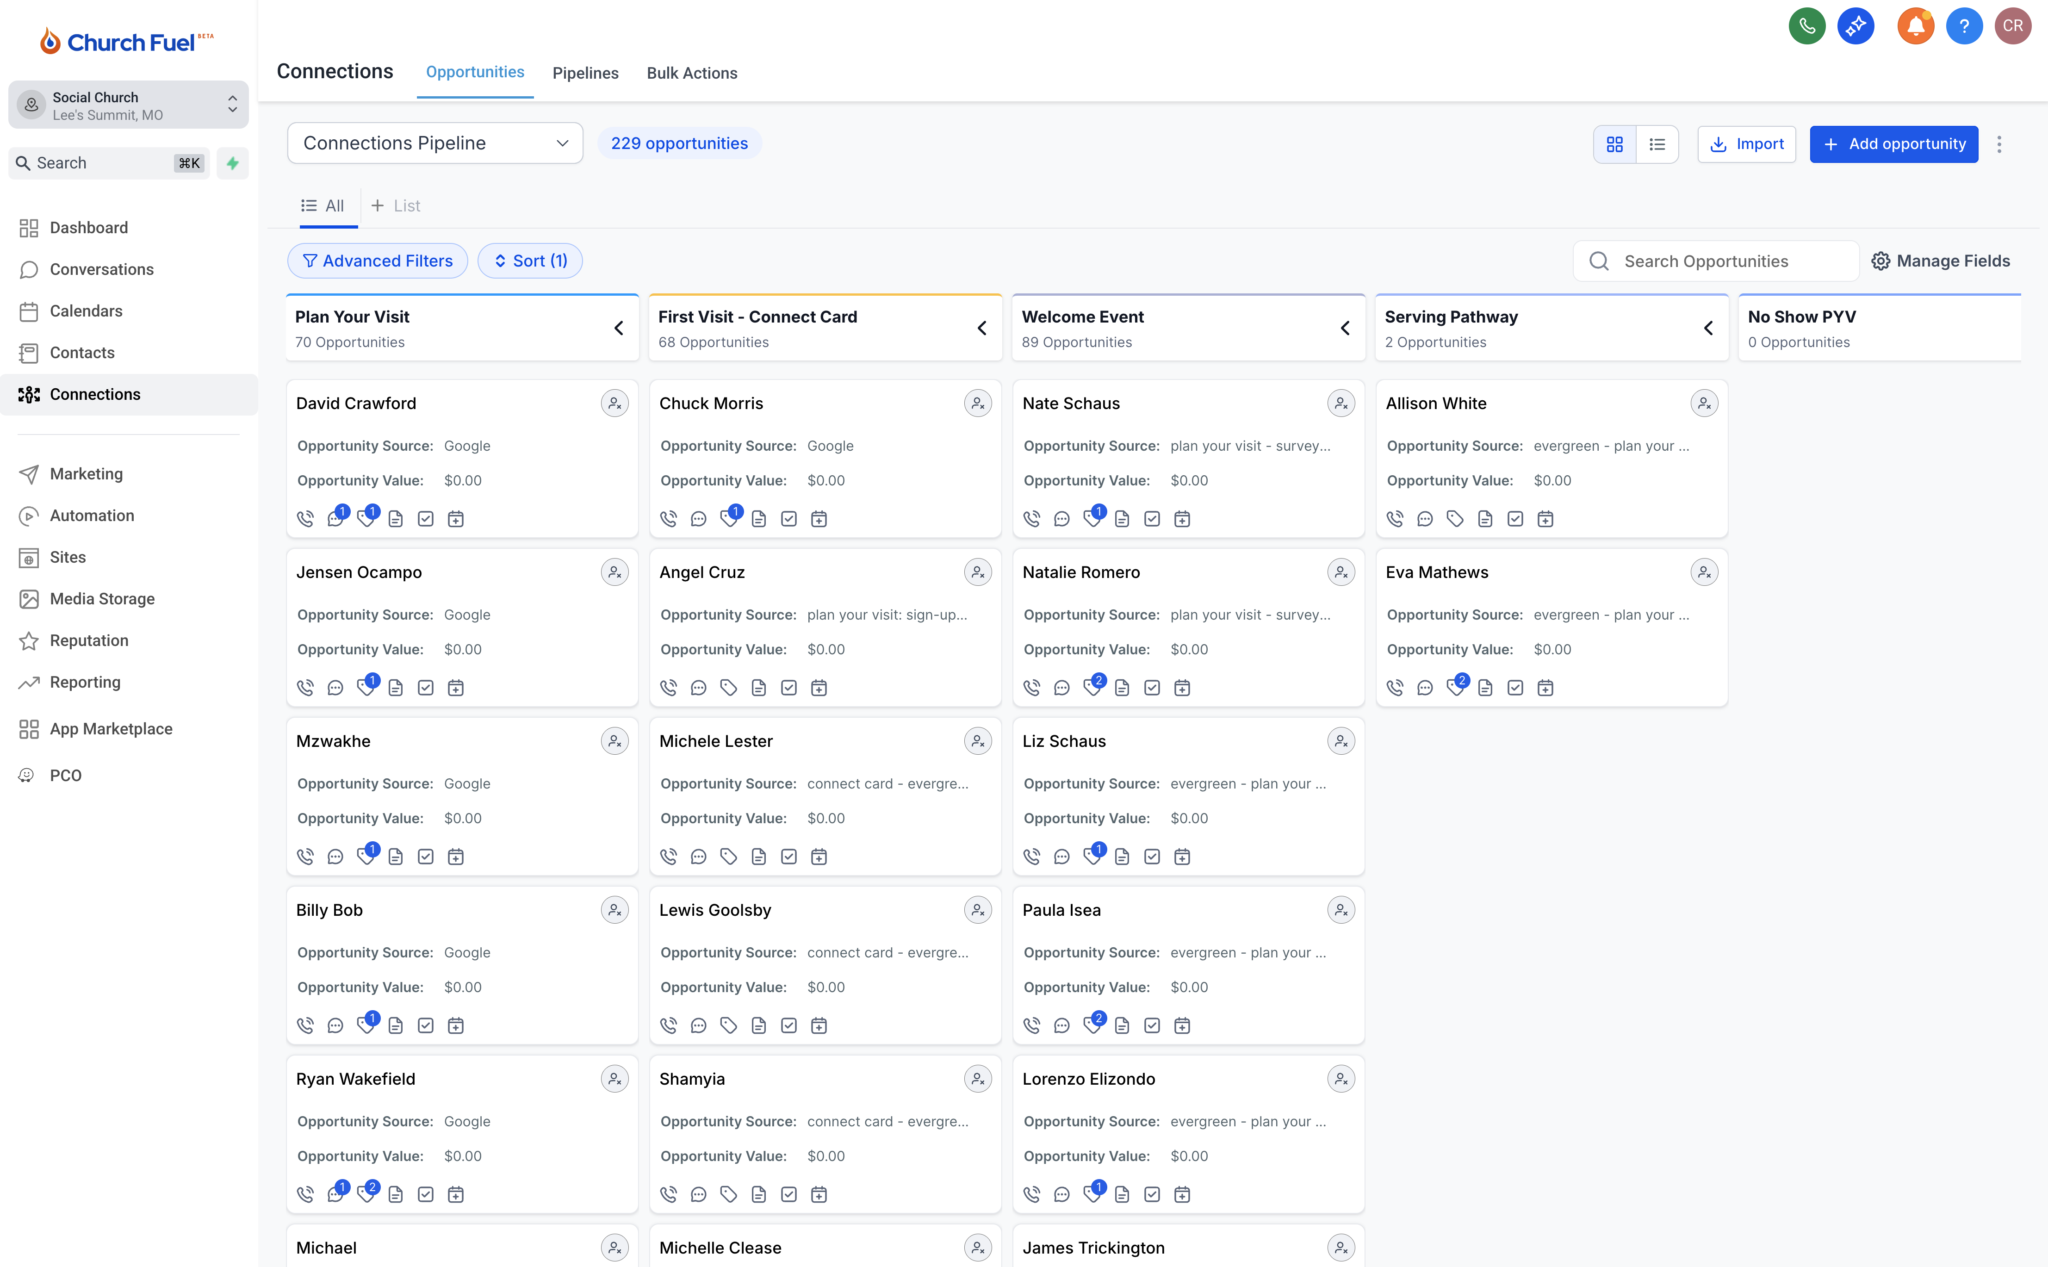Open Advanced Filters
The width and height of the screenshot is (2048, 1267).
click(x=378, y=261)
